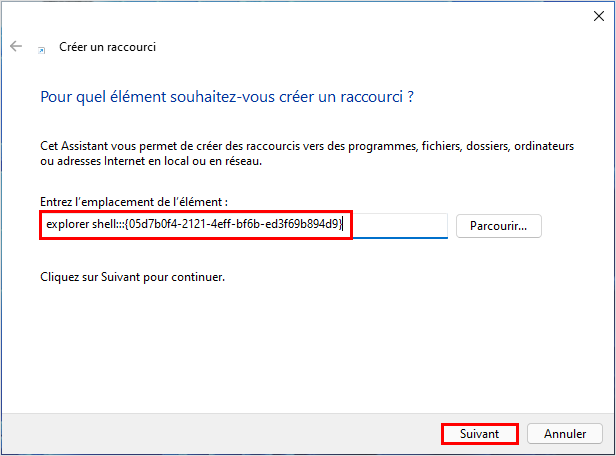This screenshot has height=456, width=616.
Task: Click the empty right part of the location field
Action: (x=400, y=225)
